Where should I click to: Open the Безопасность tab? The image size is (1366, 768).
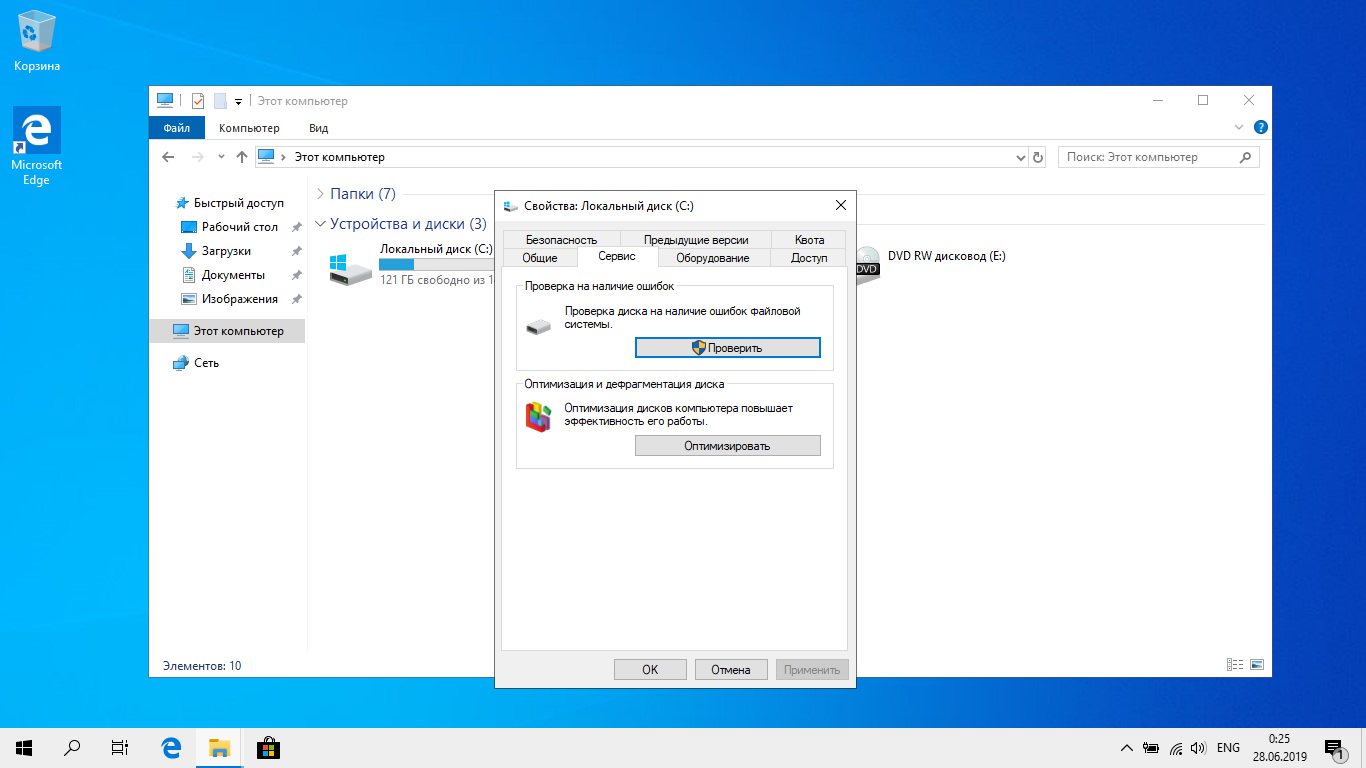coord(561,240)
